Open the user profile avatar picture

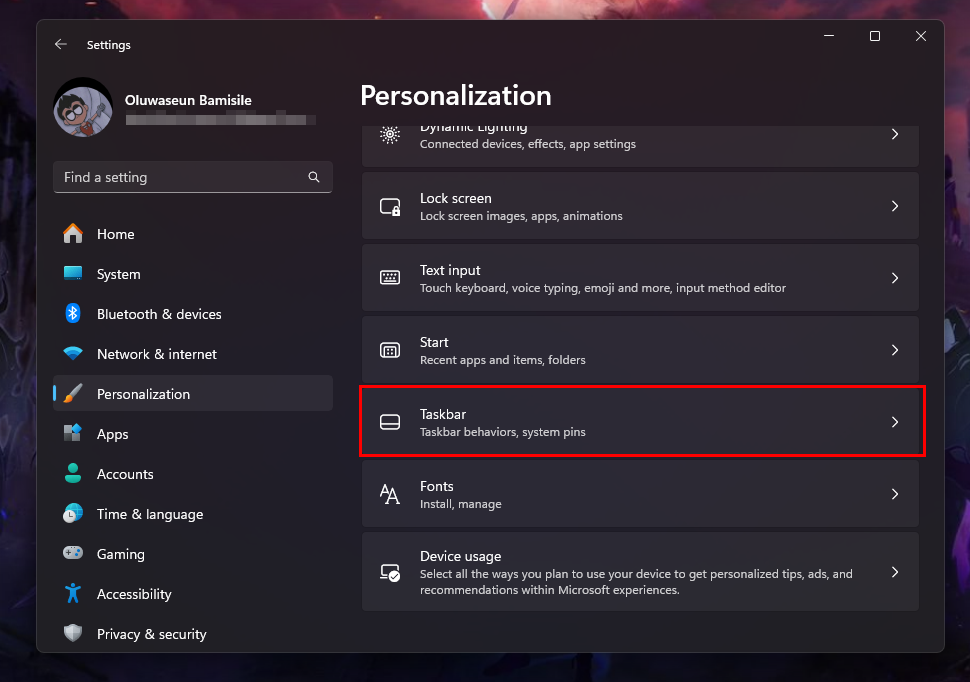coord(83,107)
